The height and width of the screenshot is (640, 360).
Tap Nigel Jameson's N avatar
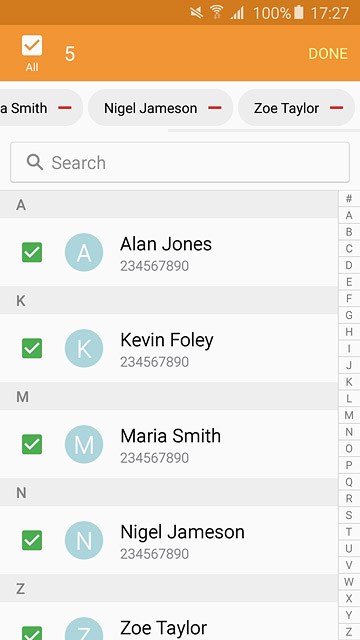point(84,540)
